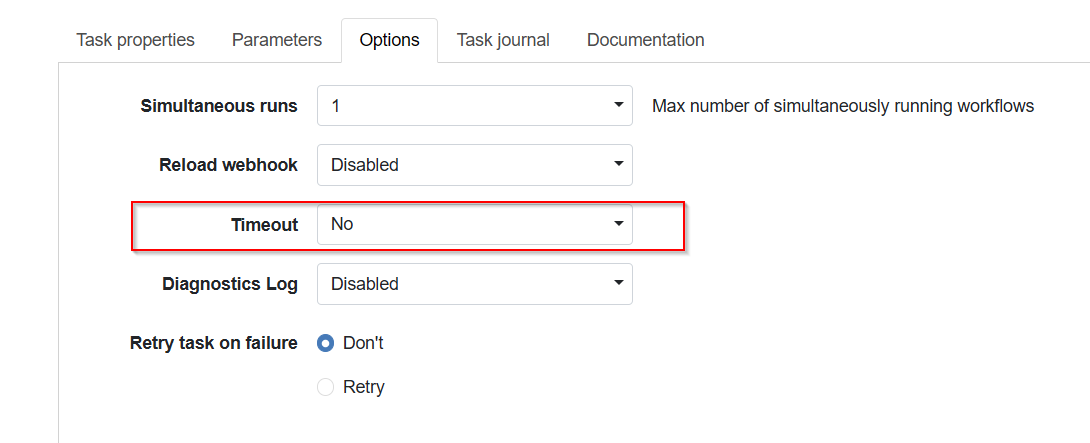Image resolution: width=1090 pixels, height=443 pixels.
Task: Click the Timeout dropdown arrow
Action: [619, 224]
